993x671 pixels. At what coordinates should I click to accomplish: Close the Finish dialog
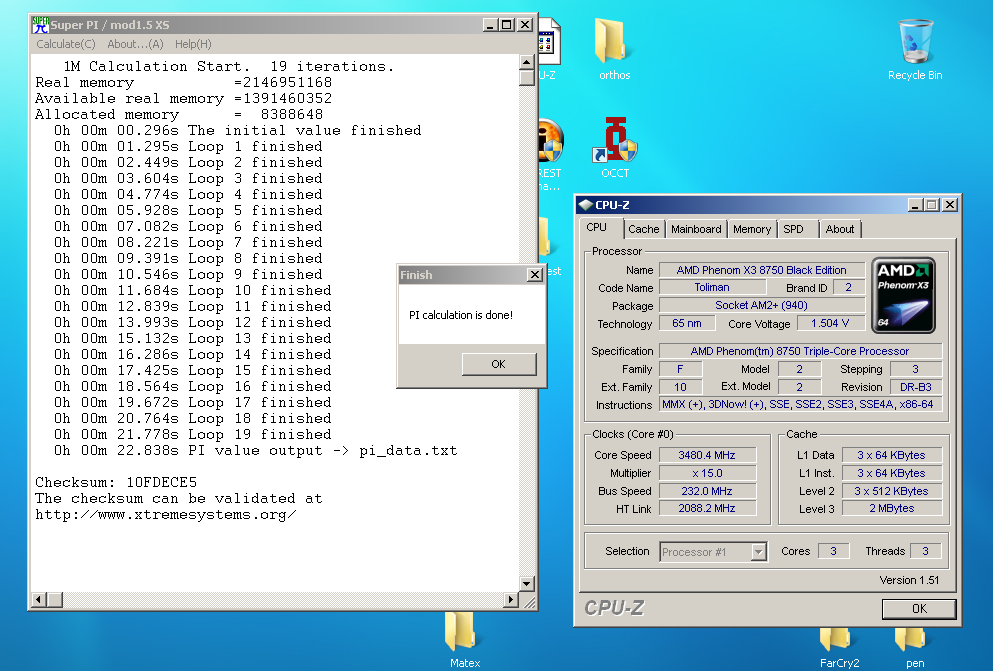click(534, 275)
